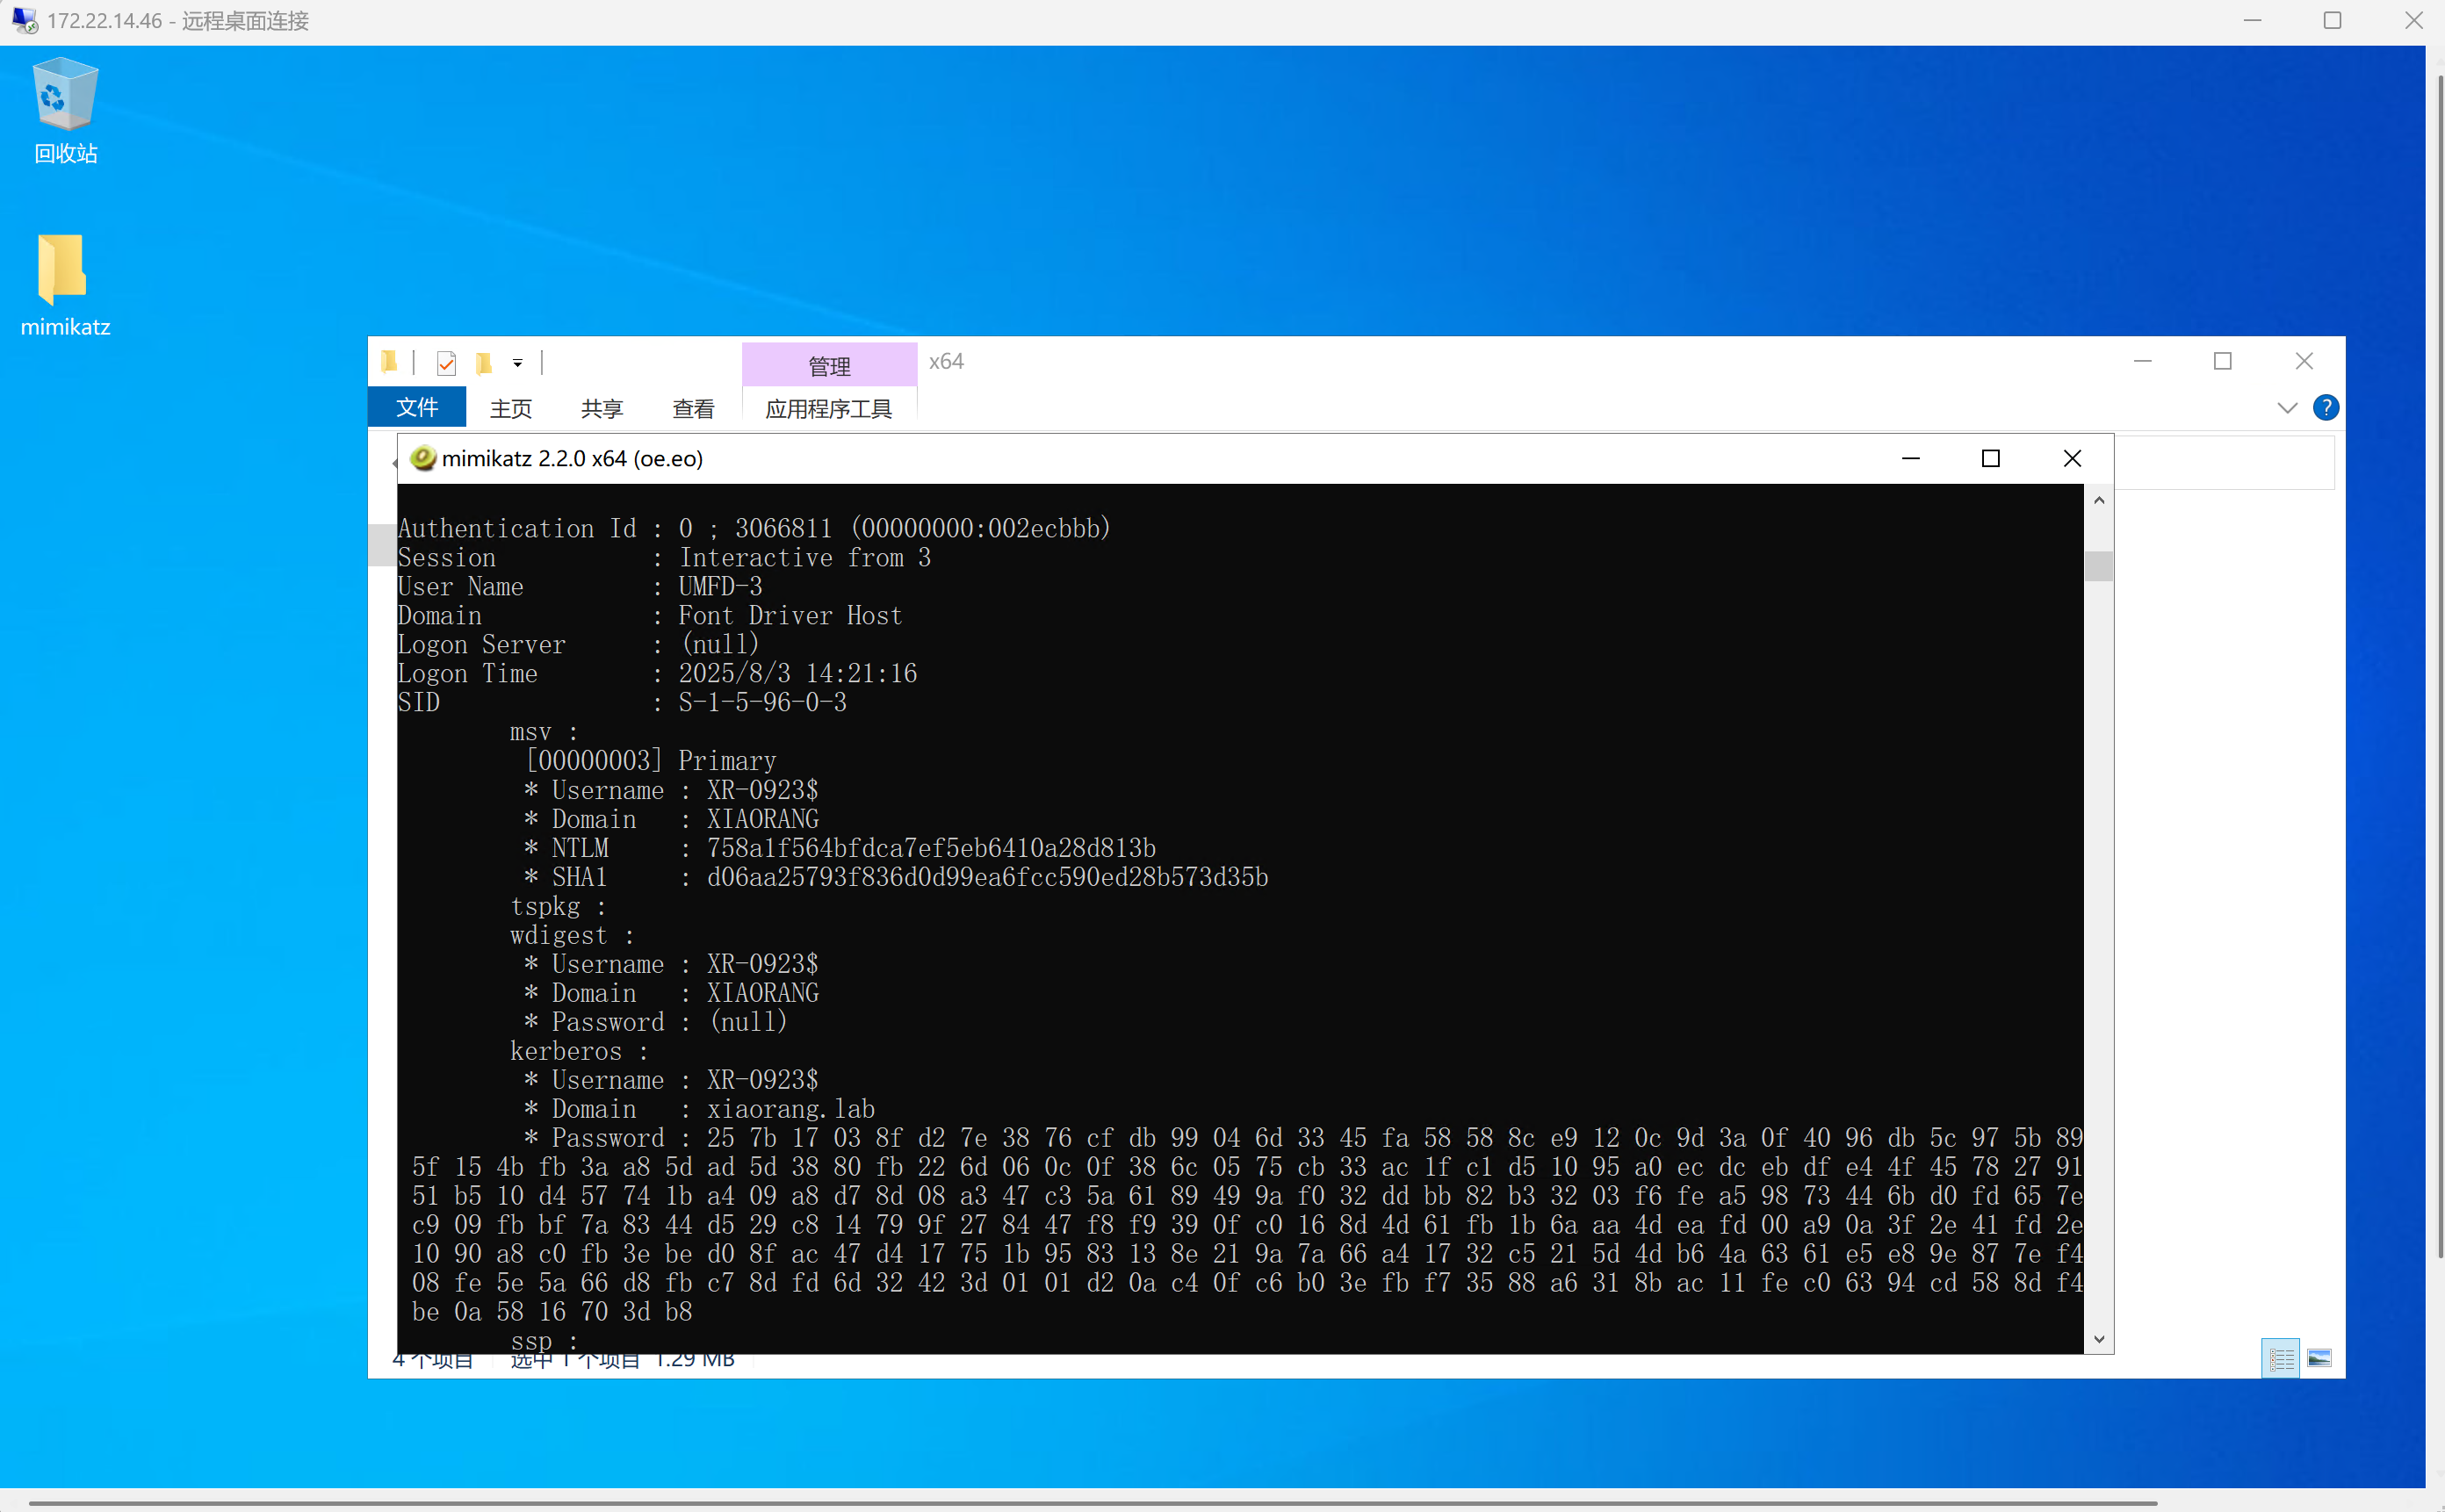Switch to the 共享 ribbon tab
Image resolution: width=2445 pixels, height=1512 pixels.
point(602,408)
